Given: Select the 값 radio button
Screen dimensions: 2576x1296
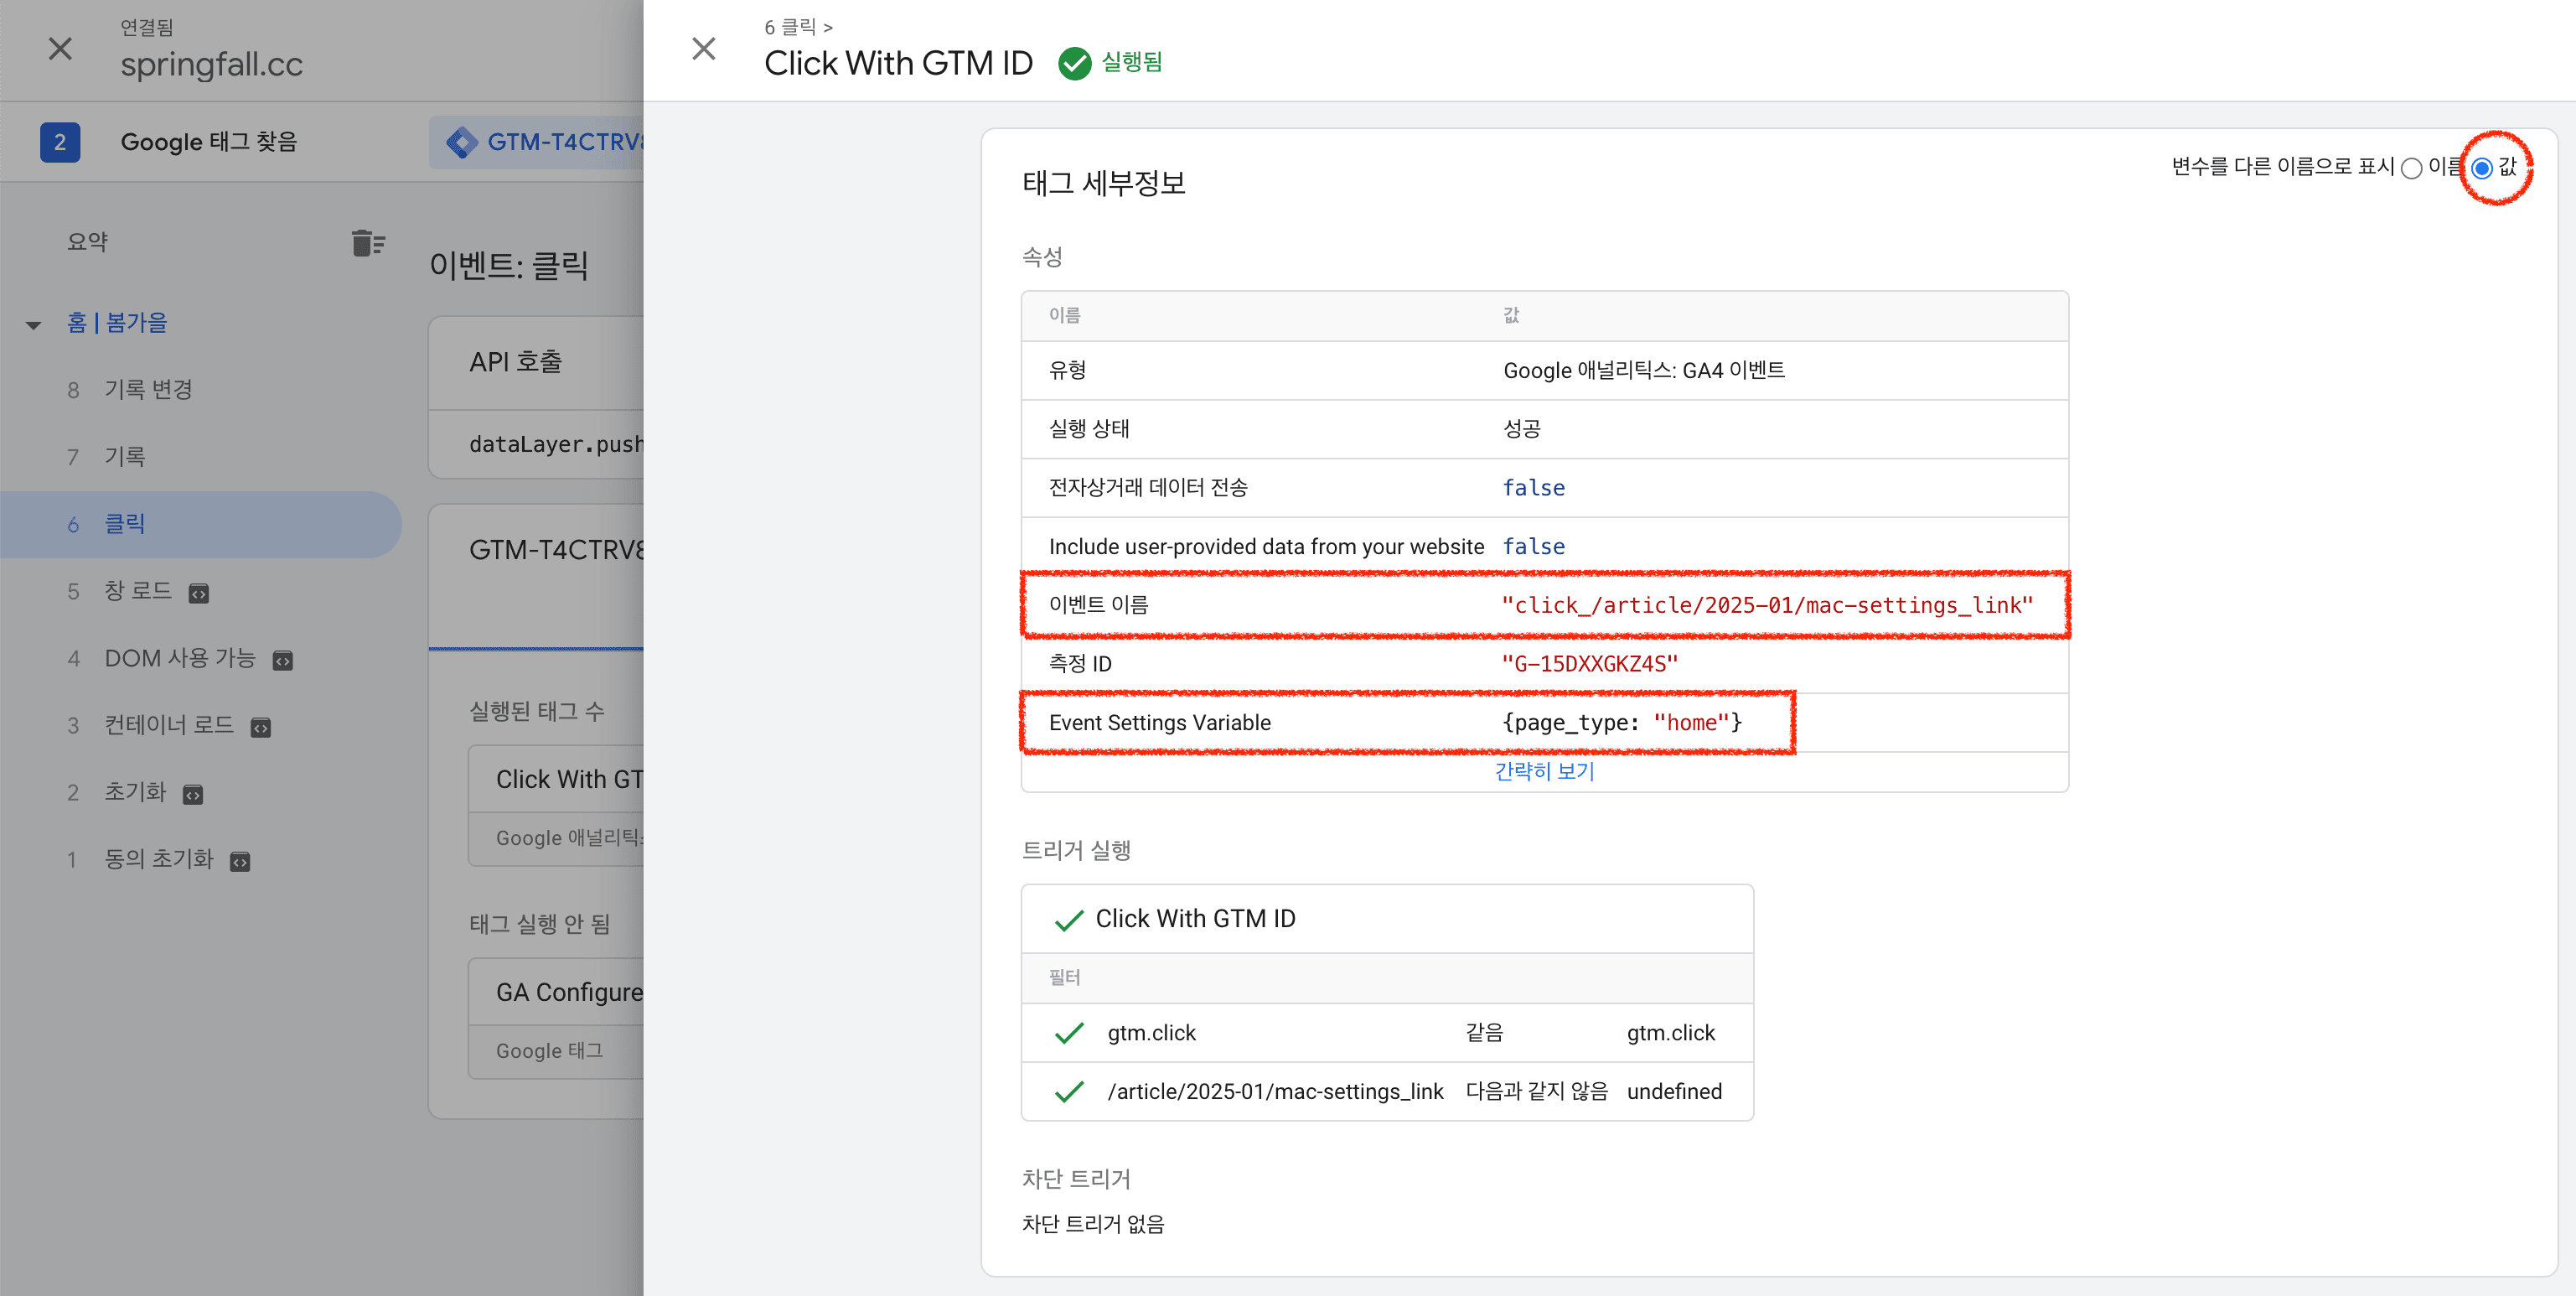Looking at the screenshot, I should [x=2483, y=168].
